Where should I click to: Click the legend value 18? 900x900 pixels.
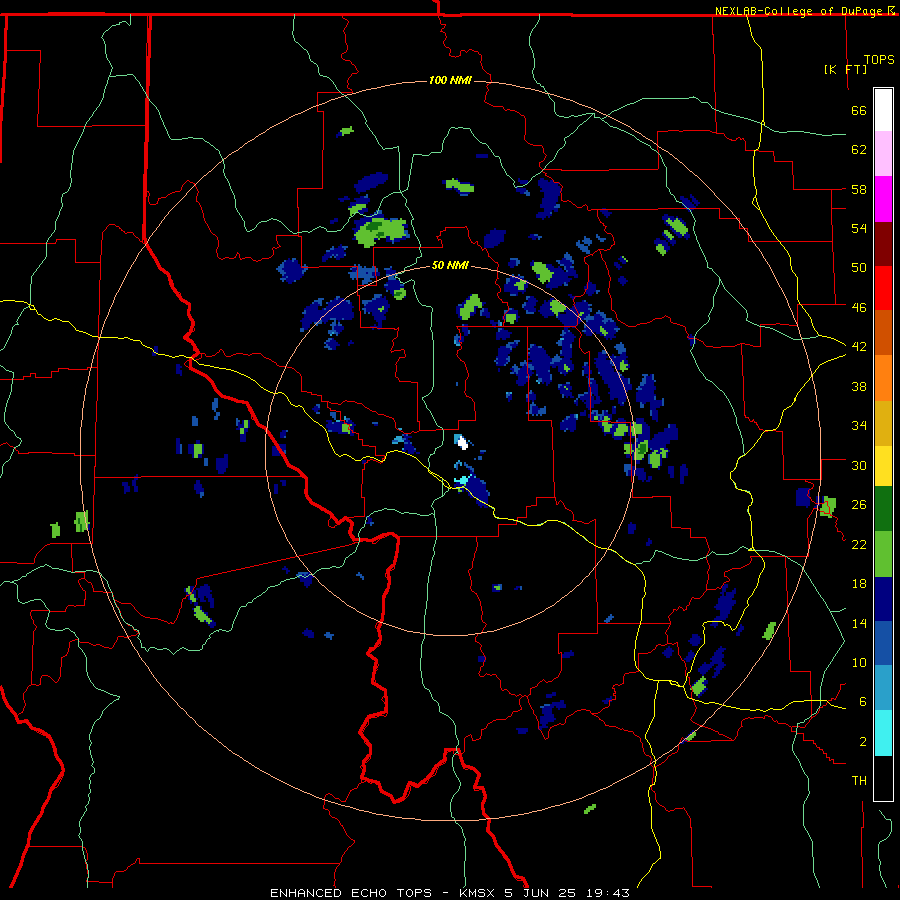[x=859, y=584]
